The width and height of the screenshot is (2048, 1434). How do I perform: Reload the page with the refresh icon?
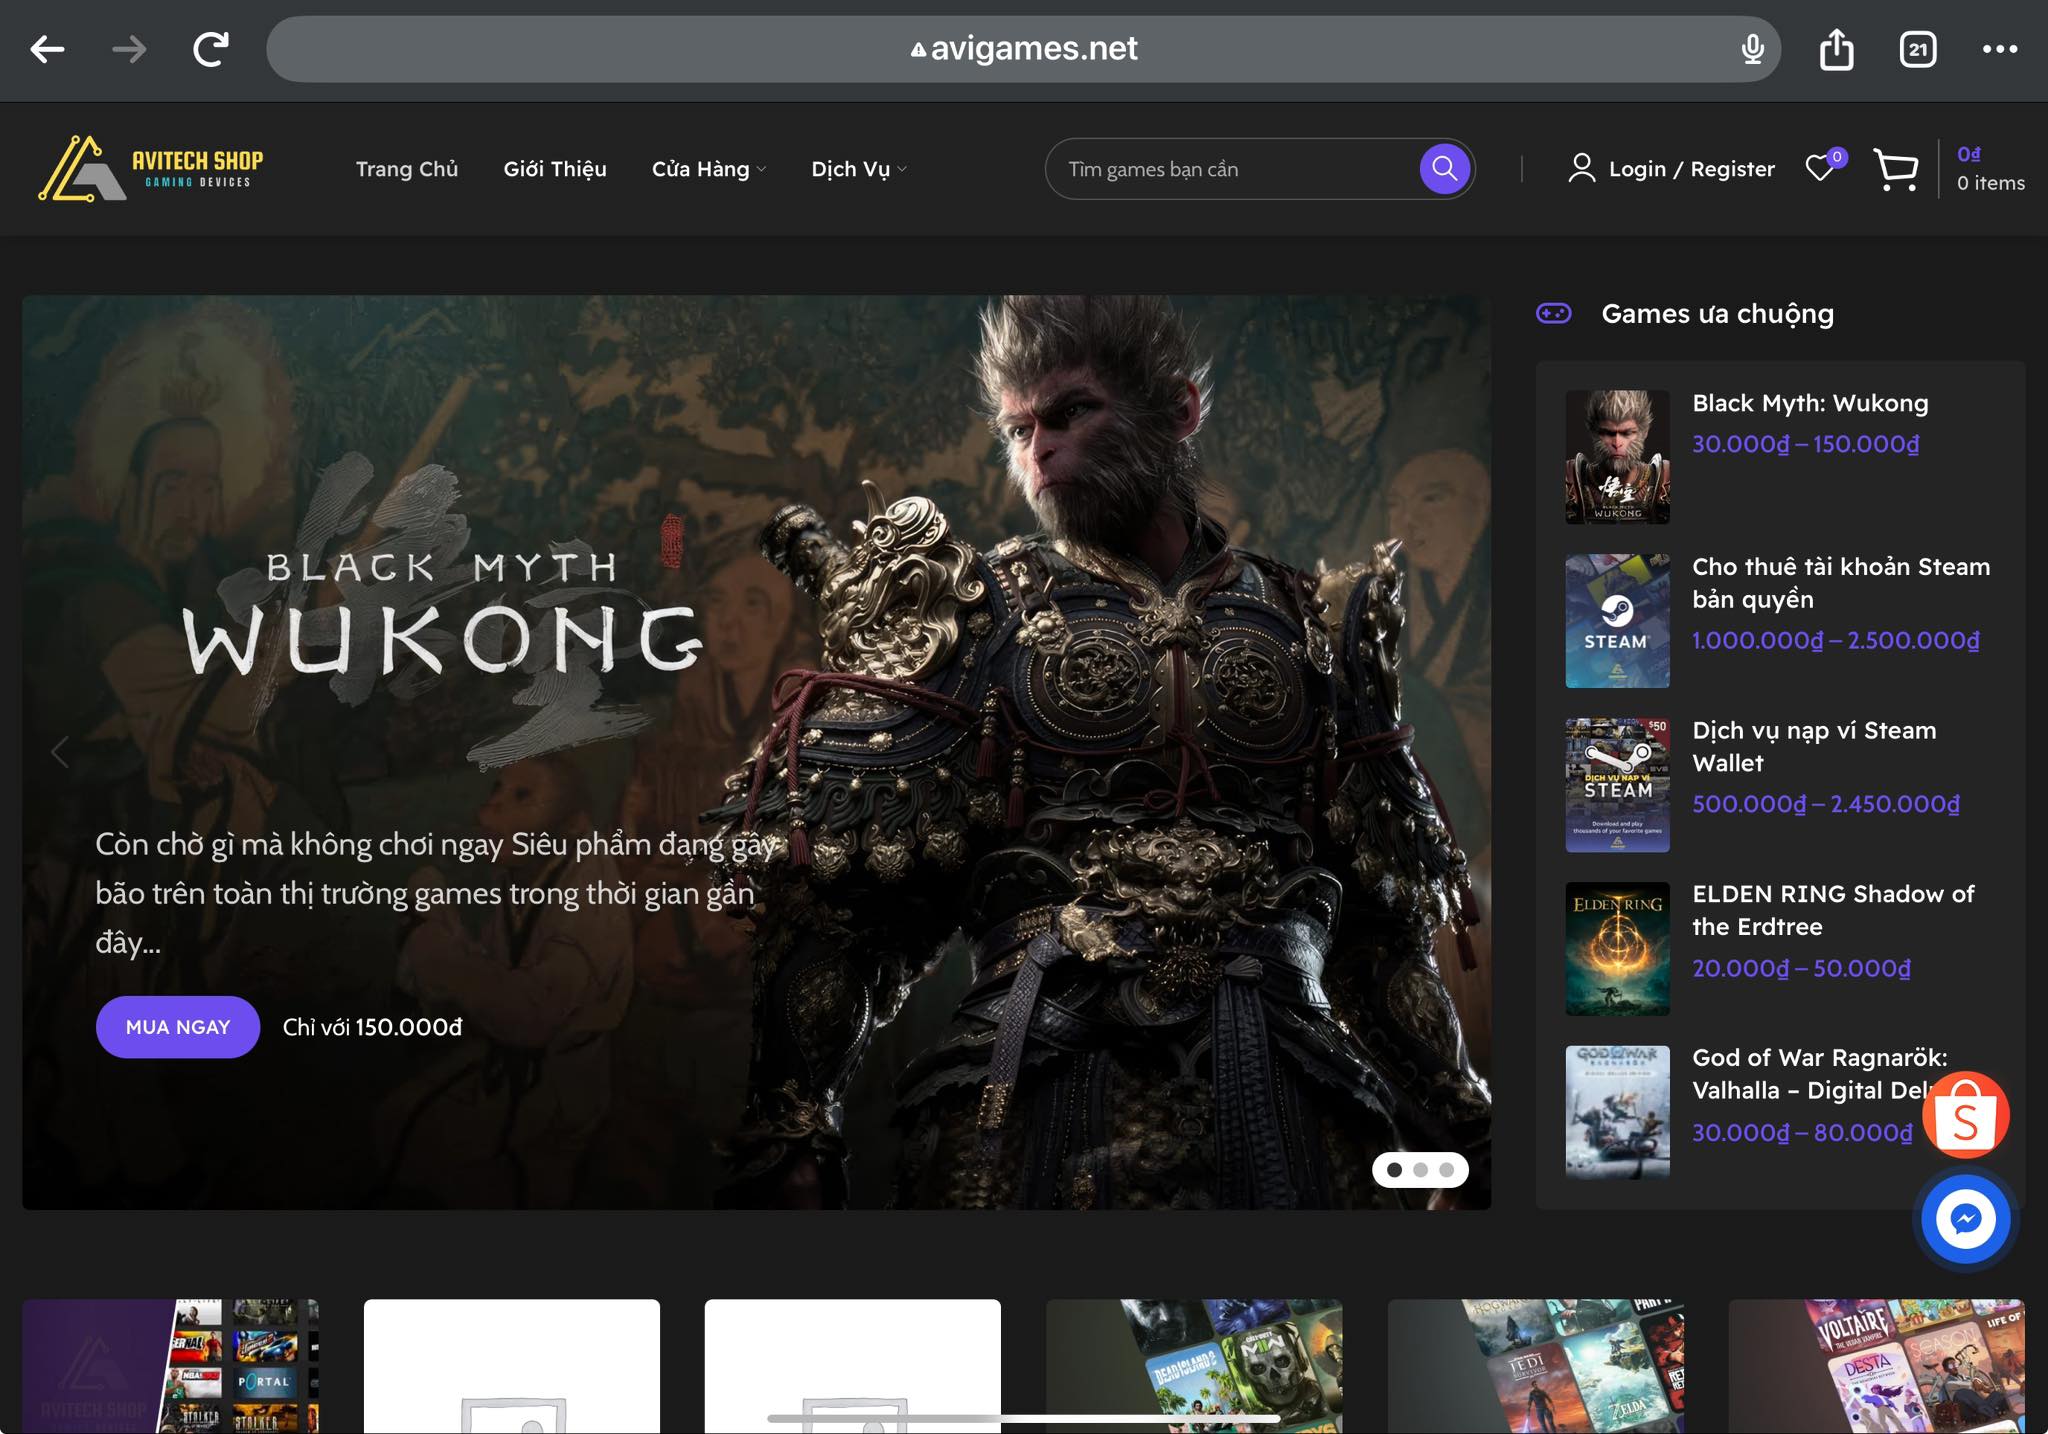coord(211,49)
